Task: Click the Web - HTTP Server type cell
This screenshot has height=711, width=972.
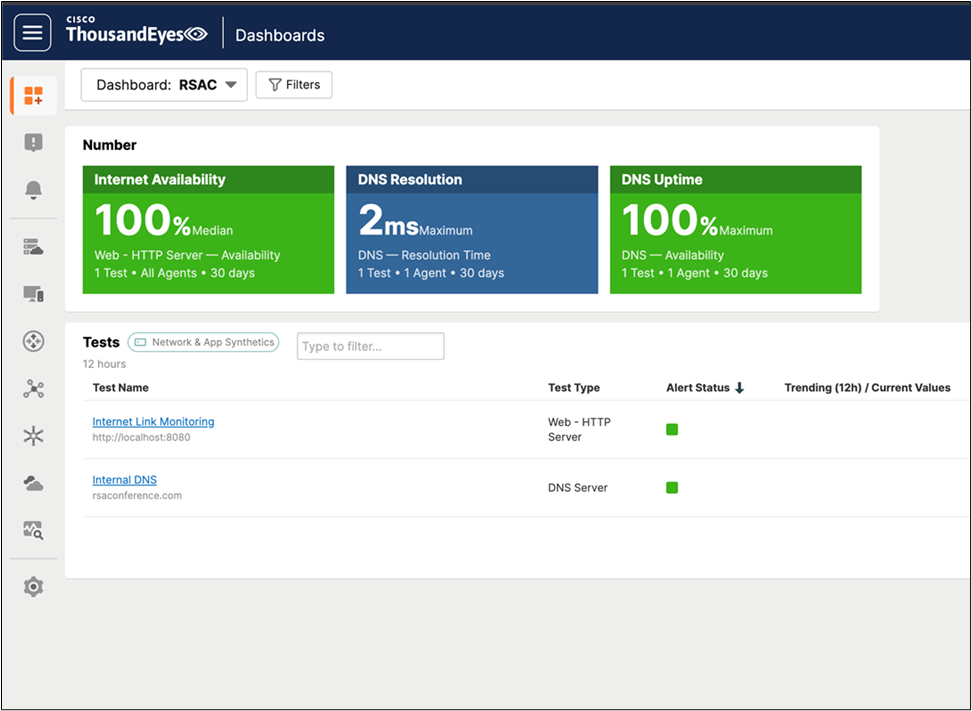Action: pos(579,430)
